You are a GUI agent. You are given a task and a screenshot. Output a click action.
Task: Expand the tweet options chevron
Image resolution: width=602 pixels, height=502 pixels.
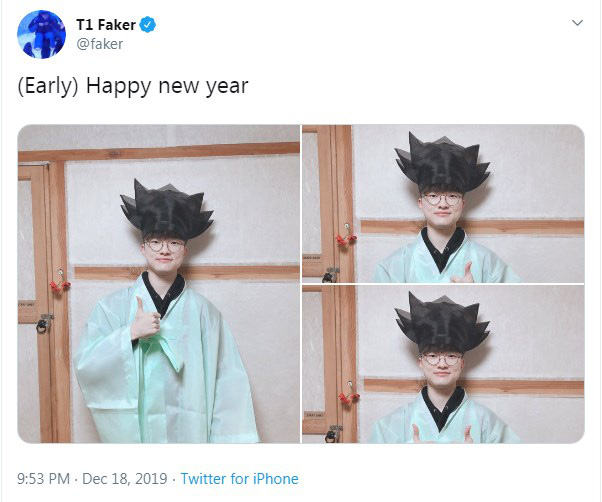tap(577, 23)
